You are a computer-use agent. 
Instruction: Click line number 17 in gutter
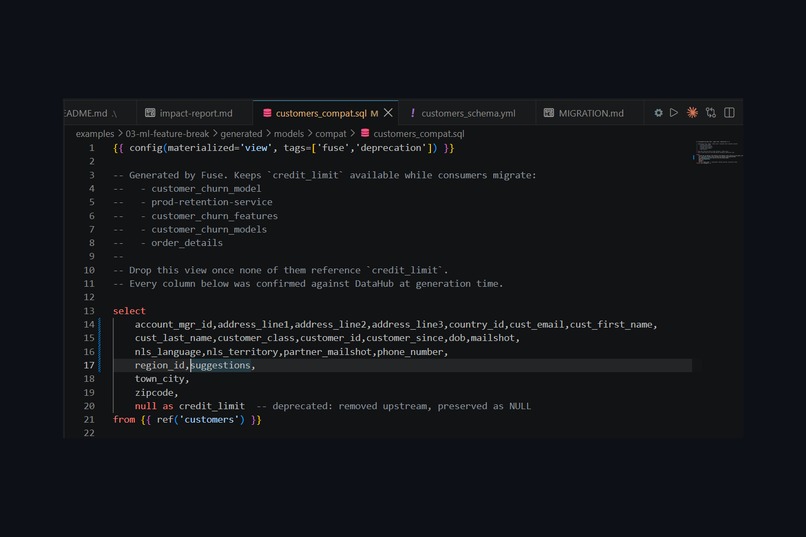(89, 365)
